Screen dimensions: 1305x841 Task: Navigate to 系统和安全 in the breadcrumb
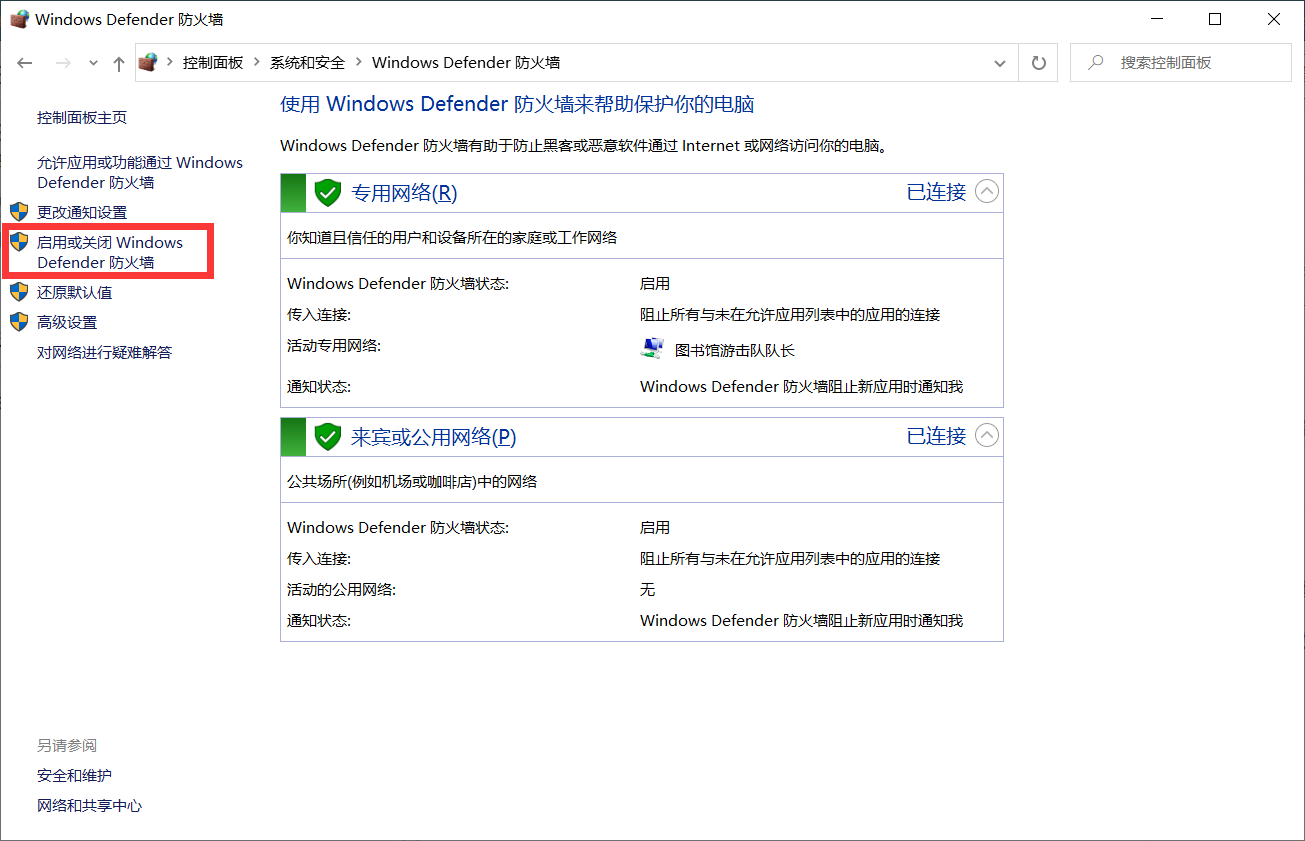tap(306, 62)
